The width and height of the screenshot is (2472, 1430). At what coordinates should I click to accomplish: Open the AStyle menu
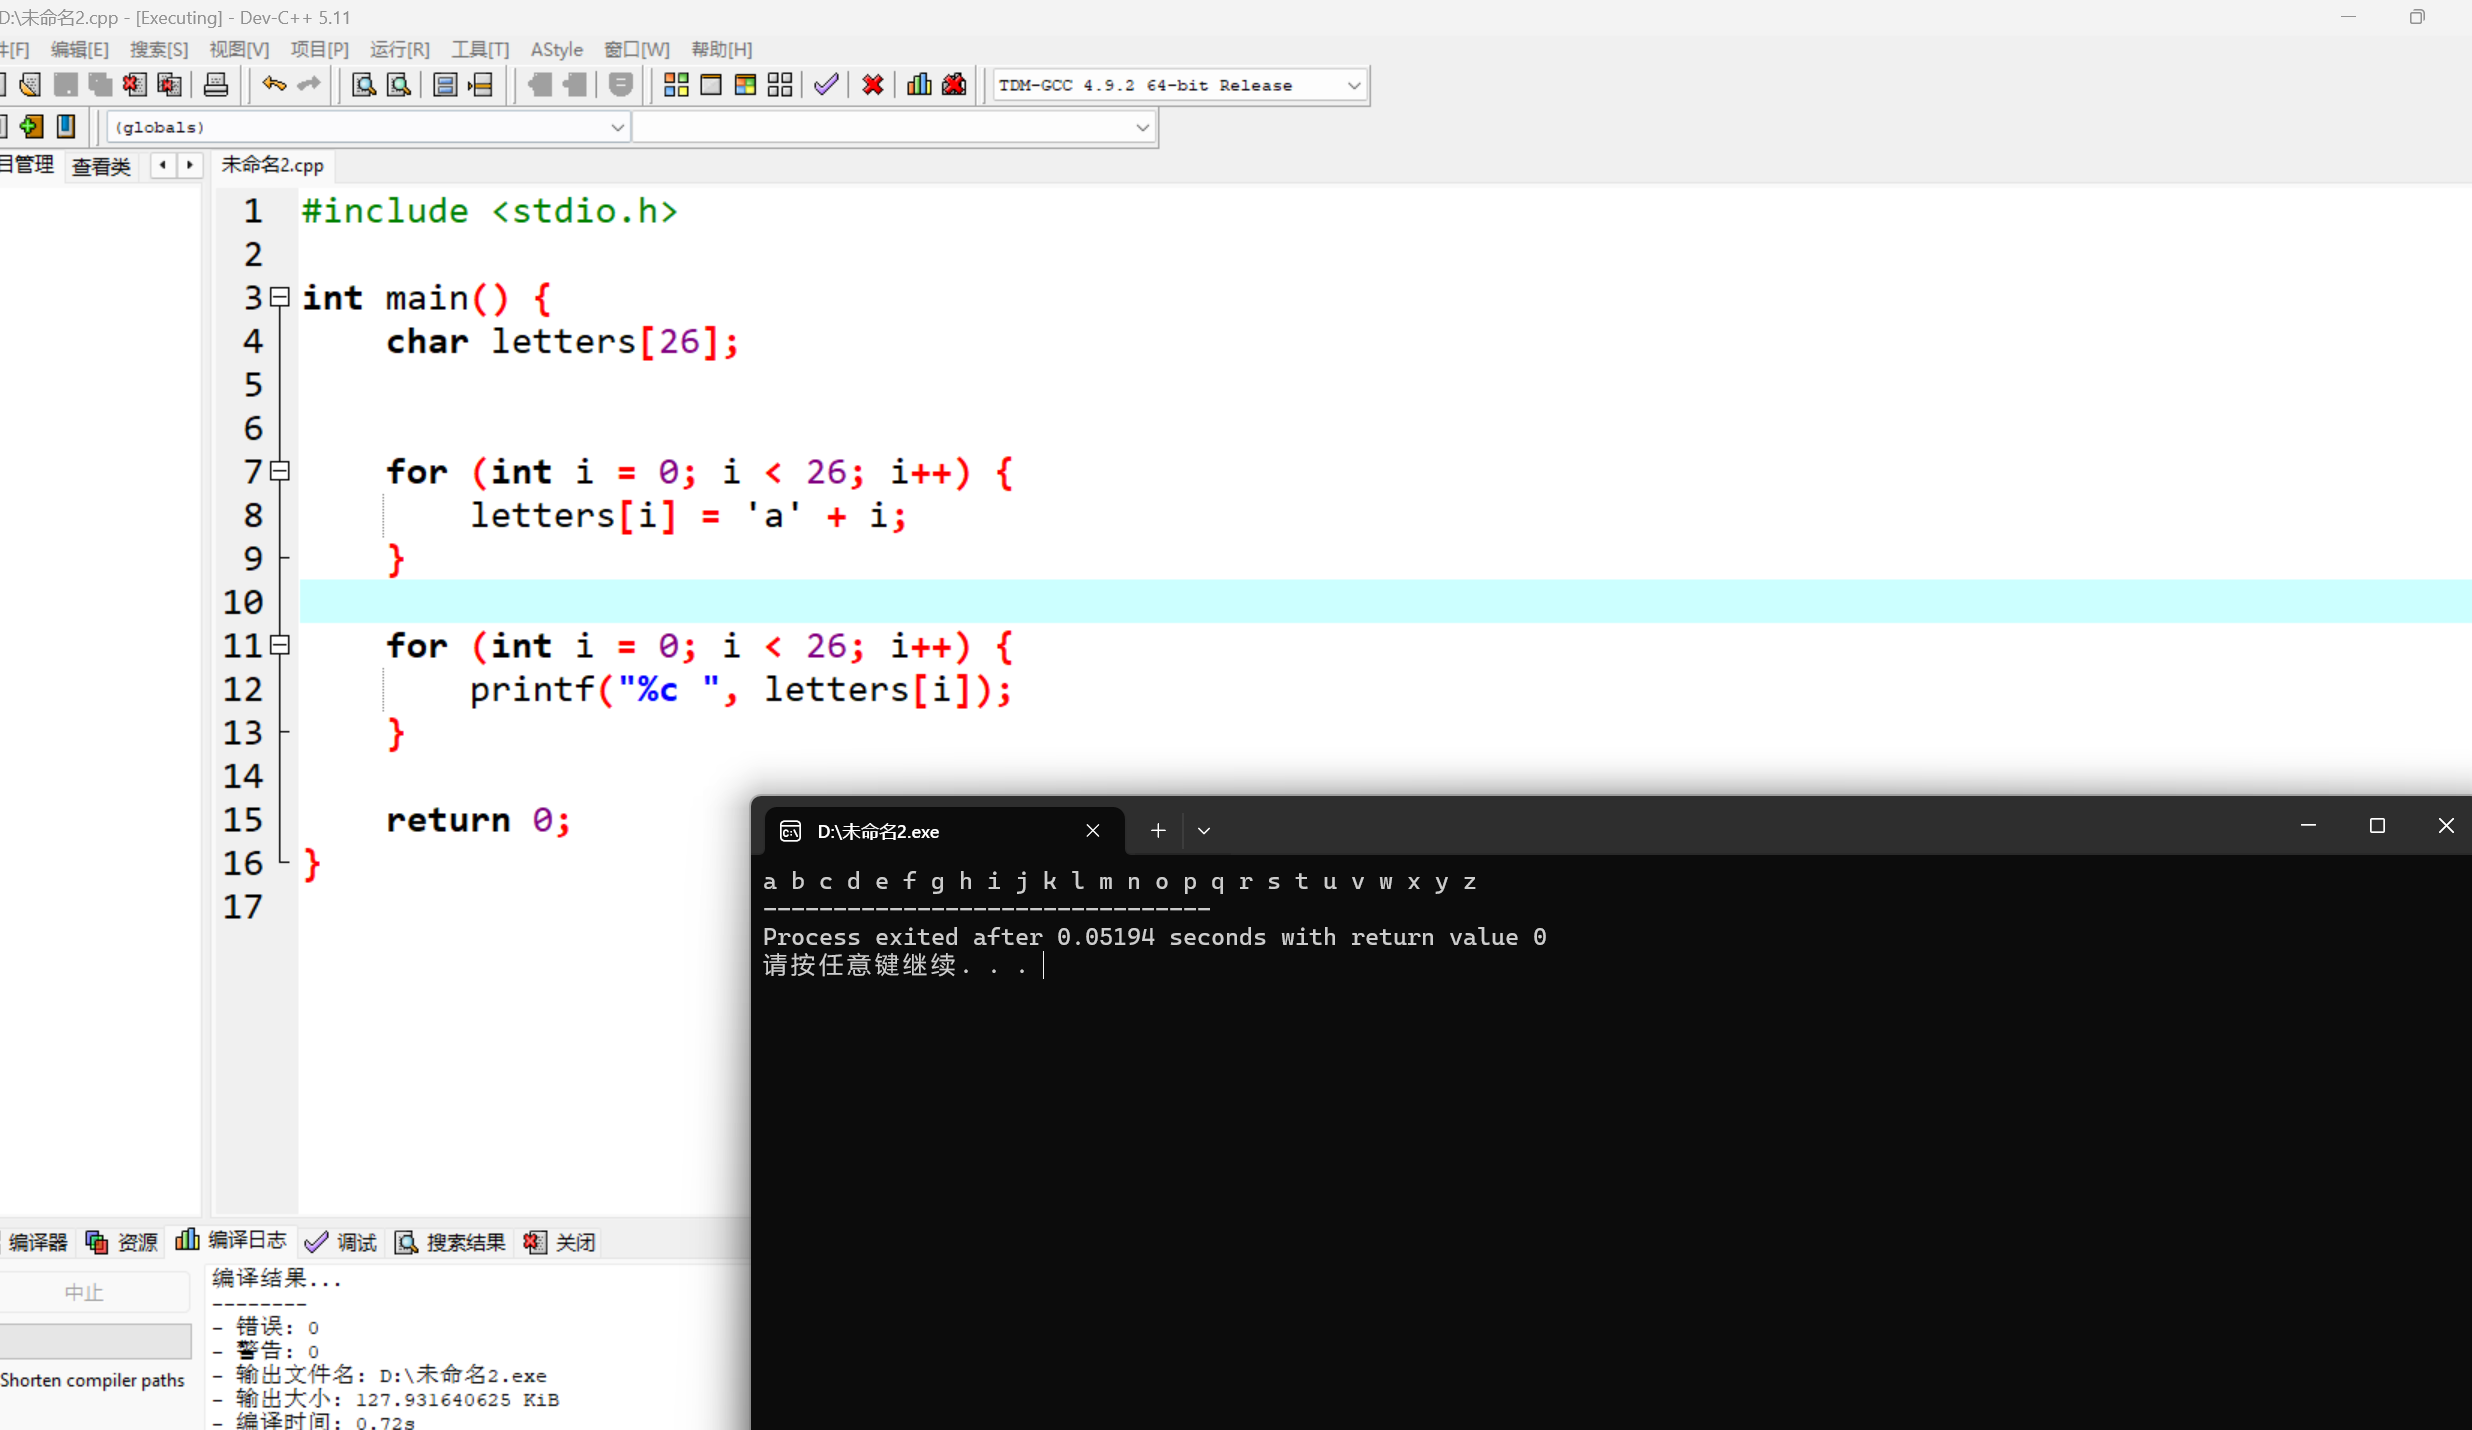point(556,49)
